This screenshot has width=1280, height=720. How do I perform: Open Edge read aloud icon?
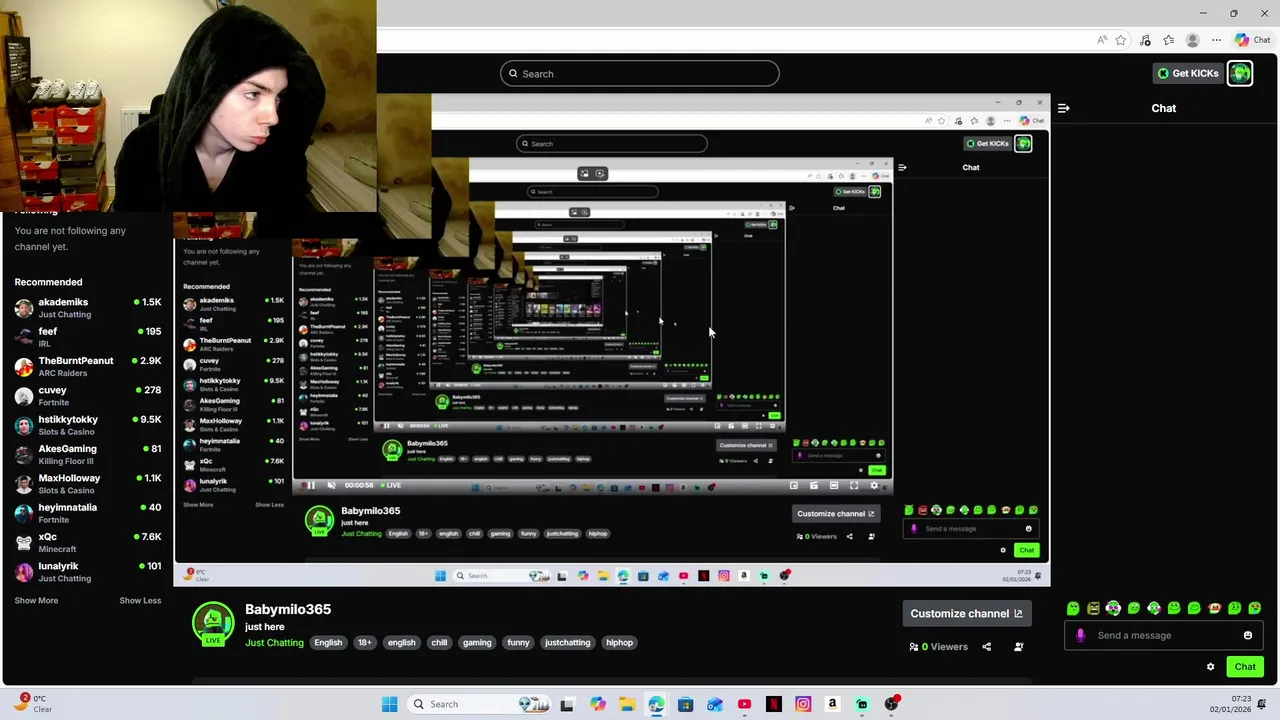pyautogui.click(x=1102, y=40)
